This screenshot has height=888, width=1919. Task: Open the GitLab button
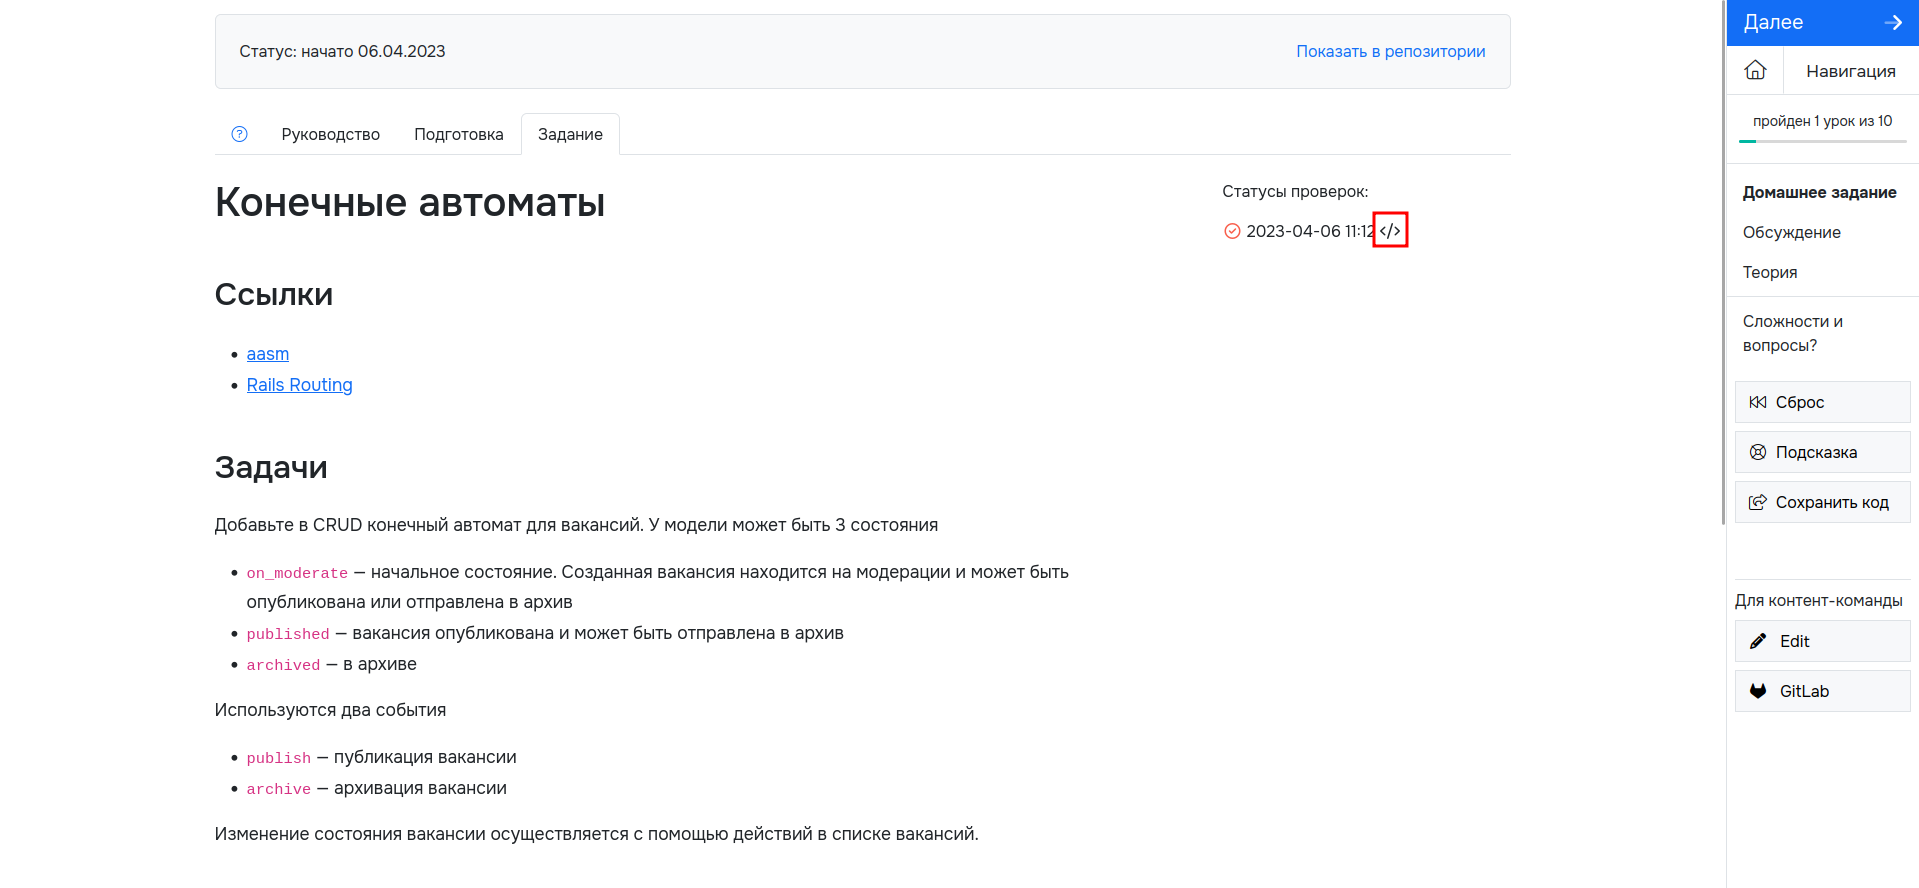point(1822,691)
